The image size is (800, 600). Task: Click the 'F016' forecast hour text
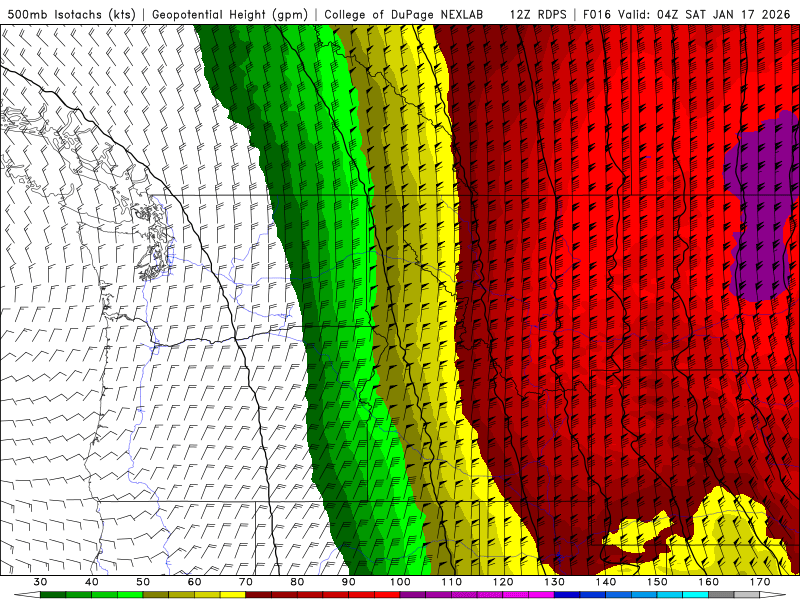click(597, 14)
